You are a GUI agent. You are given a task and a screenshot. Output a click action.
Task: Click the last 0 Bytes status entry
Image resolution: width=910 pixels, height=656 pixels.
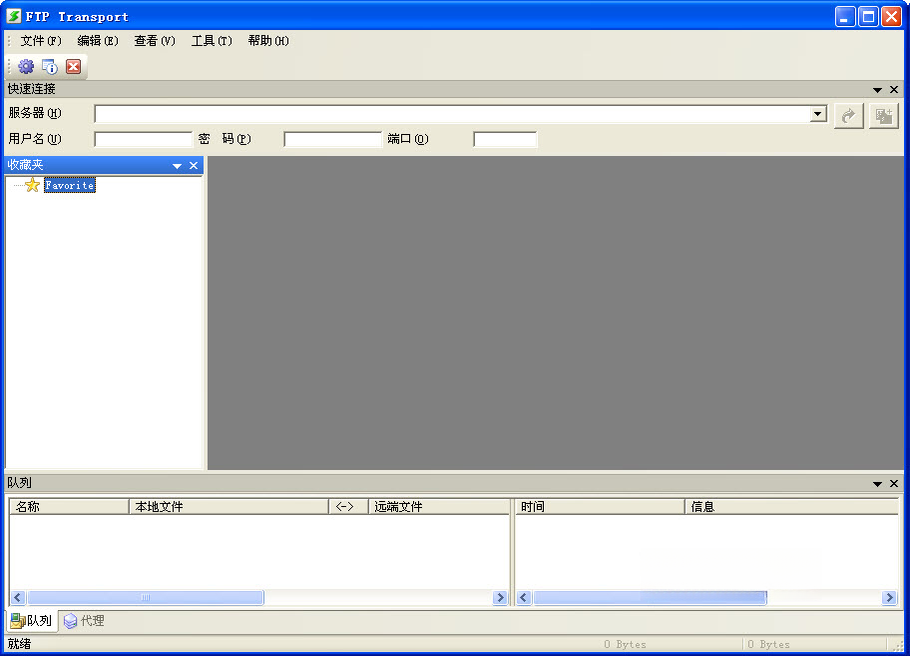point(768,644)
